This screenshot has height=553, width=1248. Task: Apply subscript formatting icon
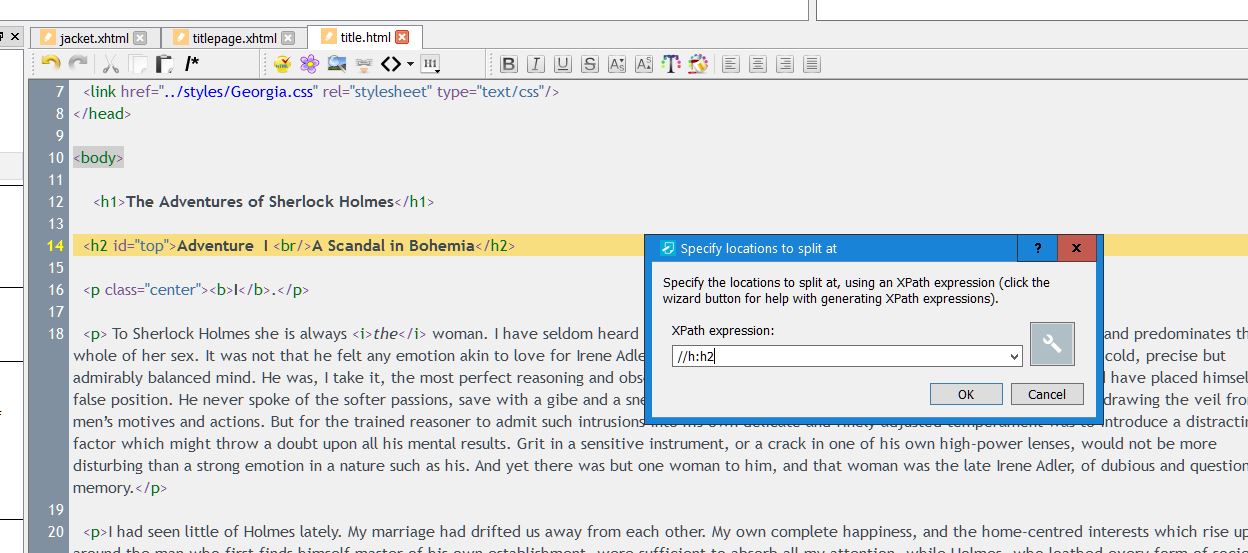click(x=617, y=64)
